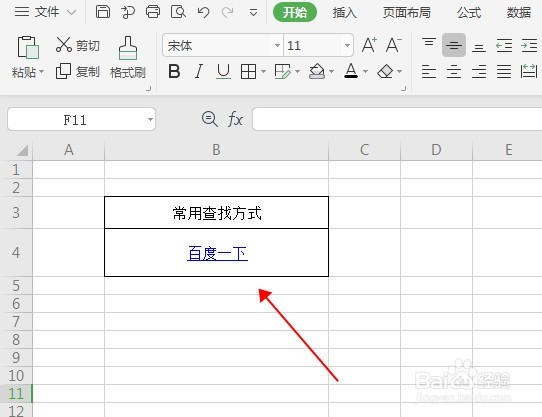Toggle center horizontal alignment

[454, 72]
